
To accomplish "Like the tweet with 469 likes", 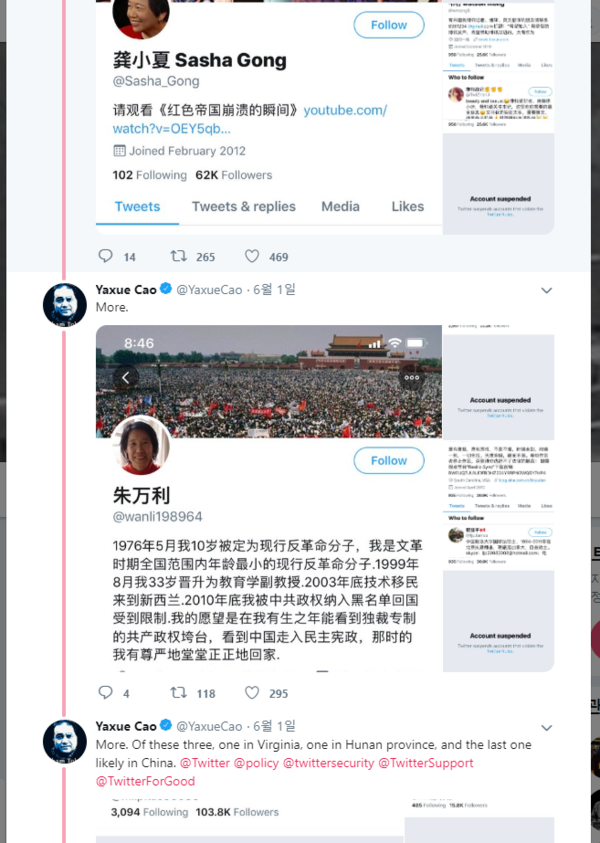I will click(x=252, y=256).
